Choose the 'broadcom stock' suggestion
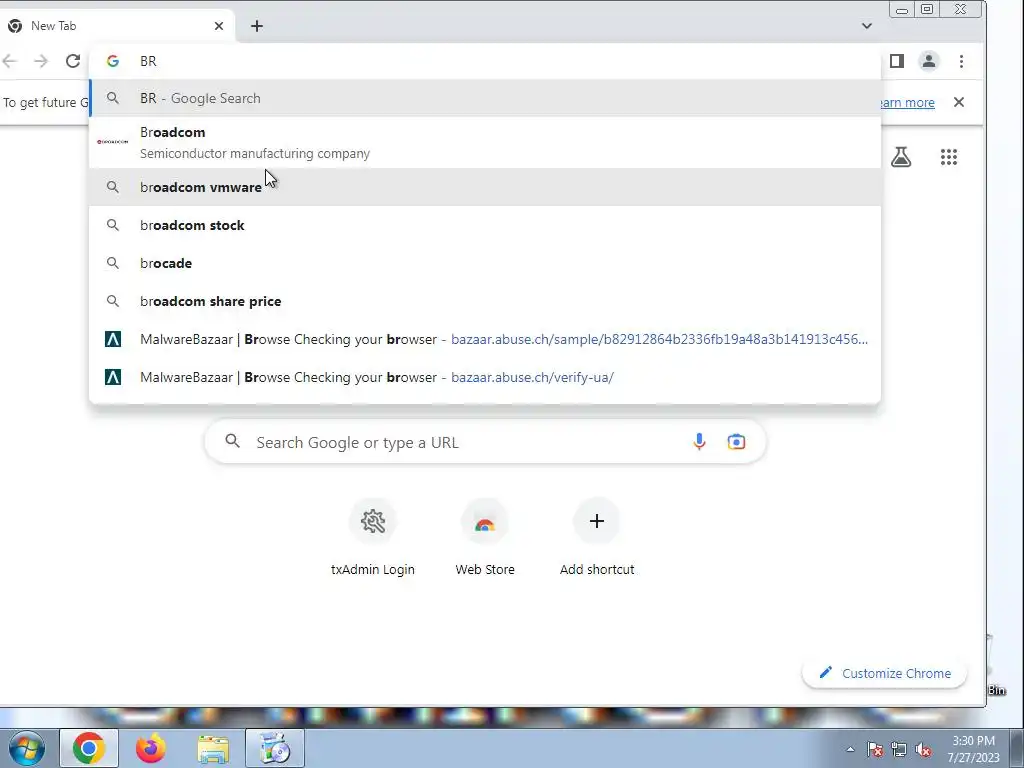1024x768 pixels. point(485,225)
